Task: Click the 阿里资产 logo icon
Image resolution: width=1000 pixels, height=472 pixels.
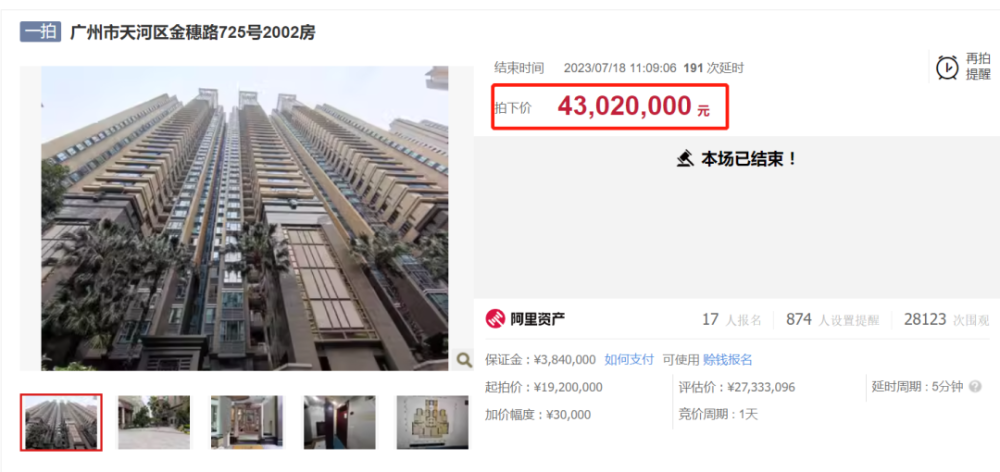Action: point(496,319)
